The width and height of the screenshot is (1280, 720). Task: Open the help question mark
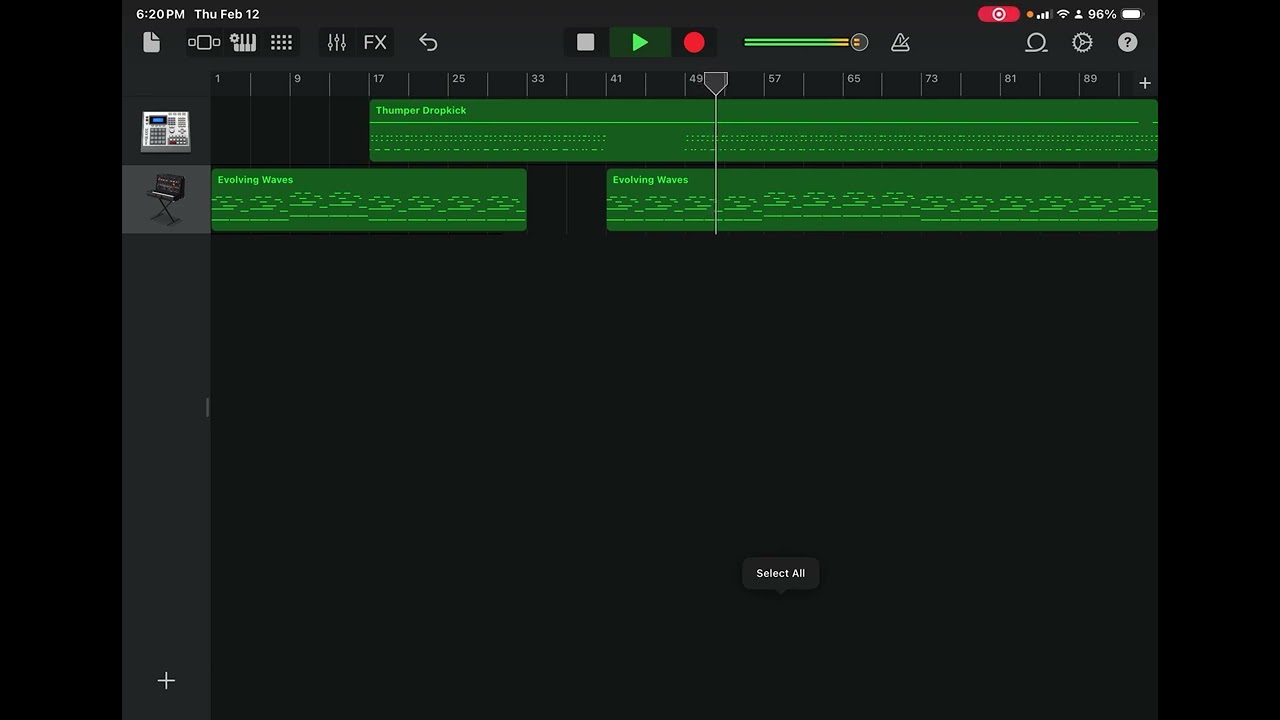pyautogui.click(x=1127, y=42)
